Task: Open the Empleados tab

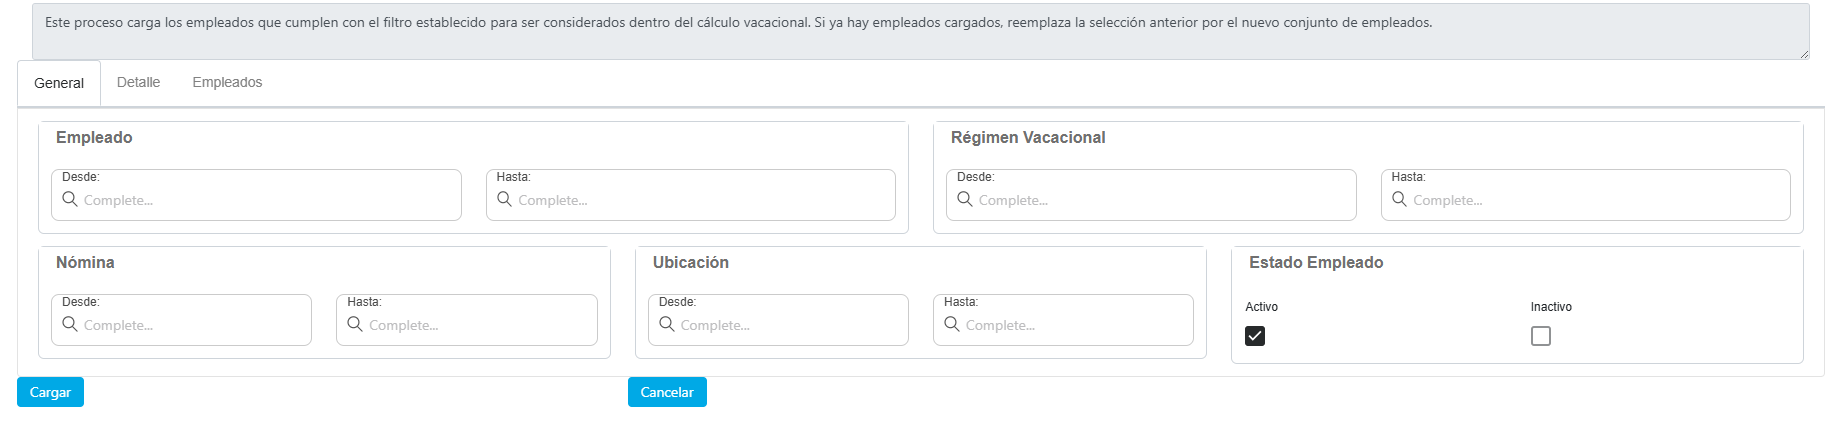Action: coord(227,83)
